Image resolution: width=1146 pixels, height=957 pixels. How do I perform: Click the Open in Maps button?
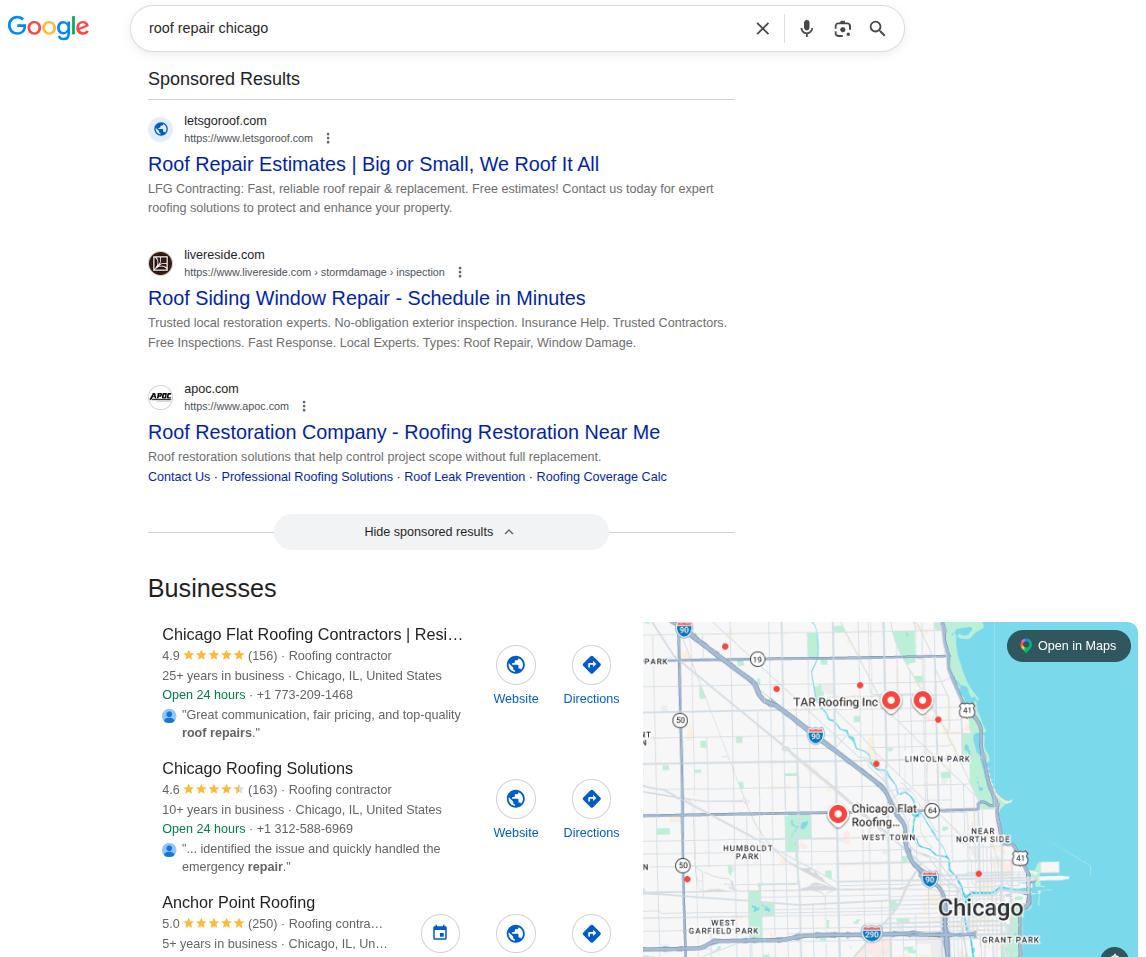tap(1069, 646)
